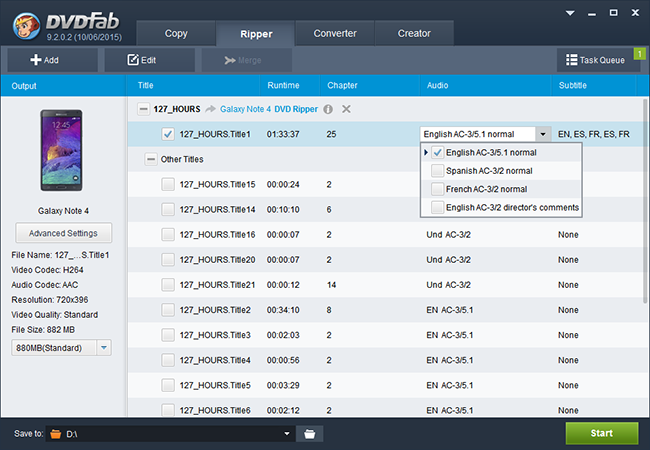The width and height of the screenshot is (650, 450).
Task: Check the 127_HOURS.Title15 checkbox
Action: click(x=168, y=184)
